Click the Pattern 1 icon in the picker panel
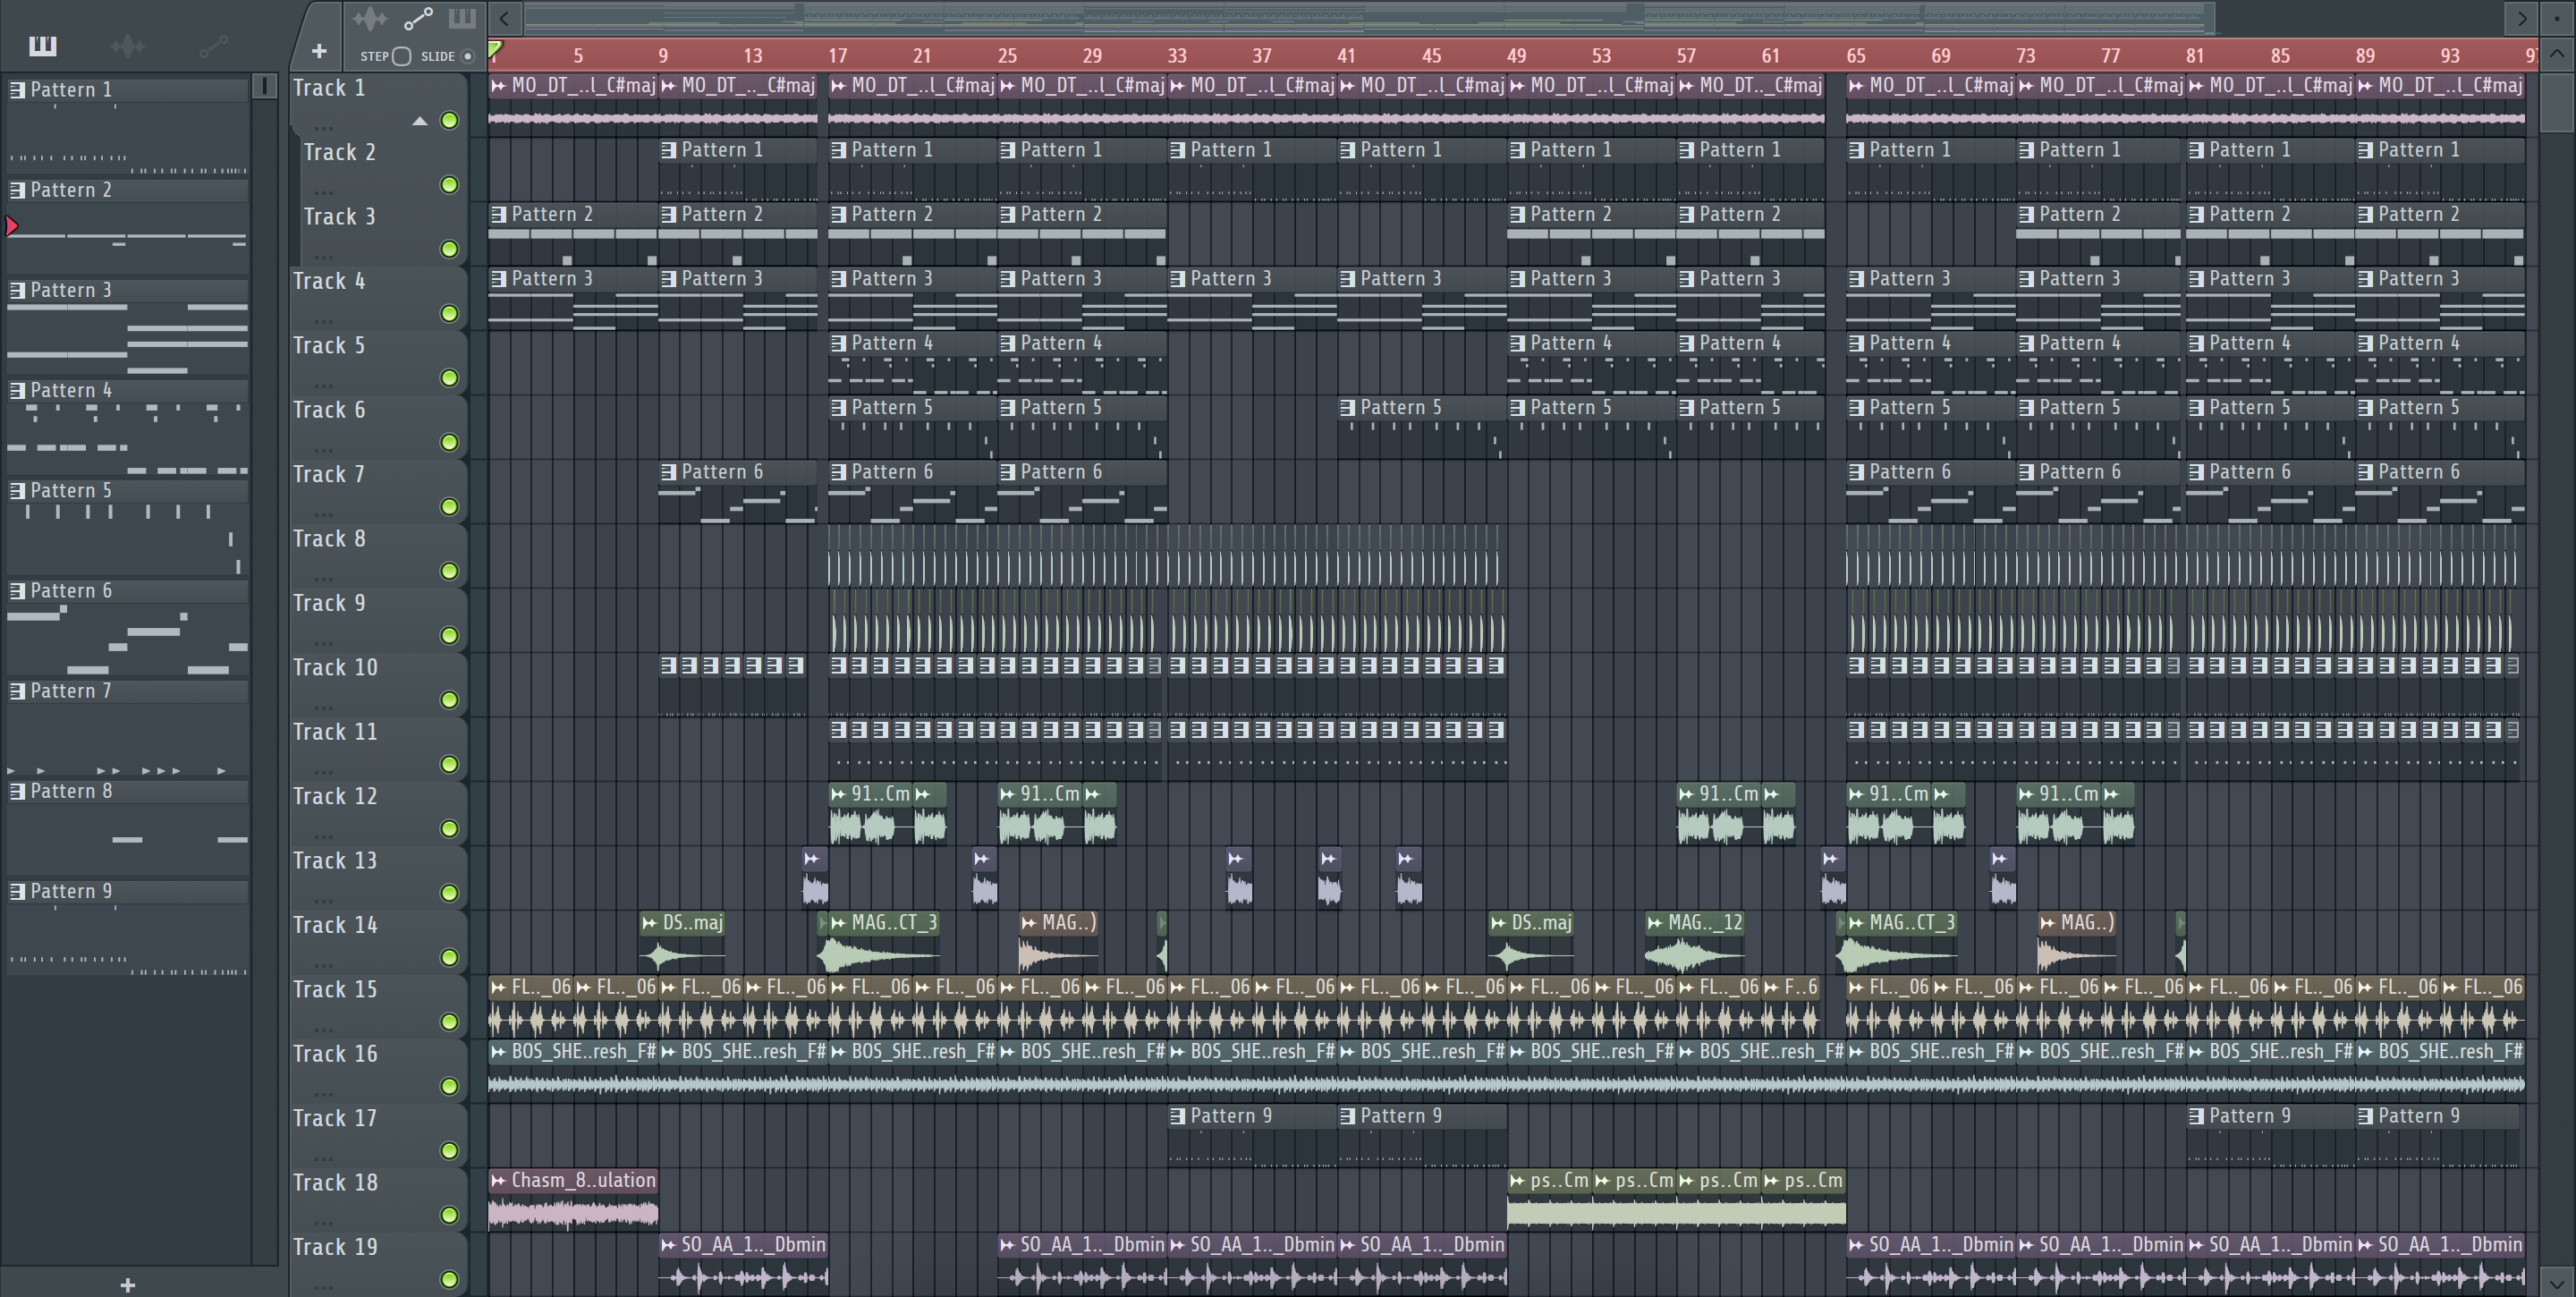This screenshot has width=2576, height=1297. (x=17, y=90)
